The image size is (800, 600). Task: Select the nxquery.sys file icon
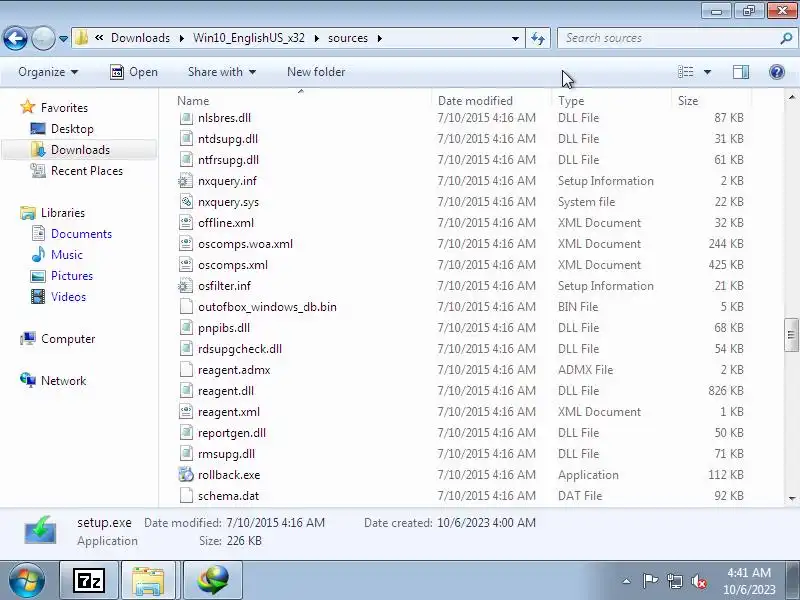186,202
